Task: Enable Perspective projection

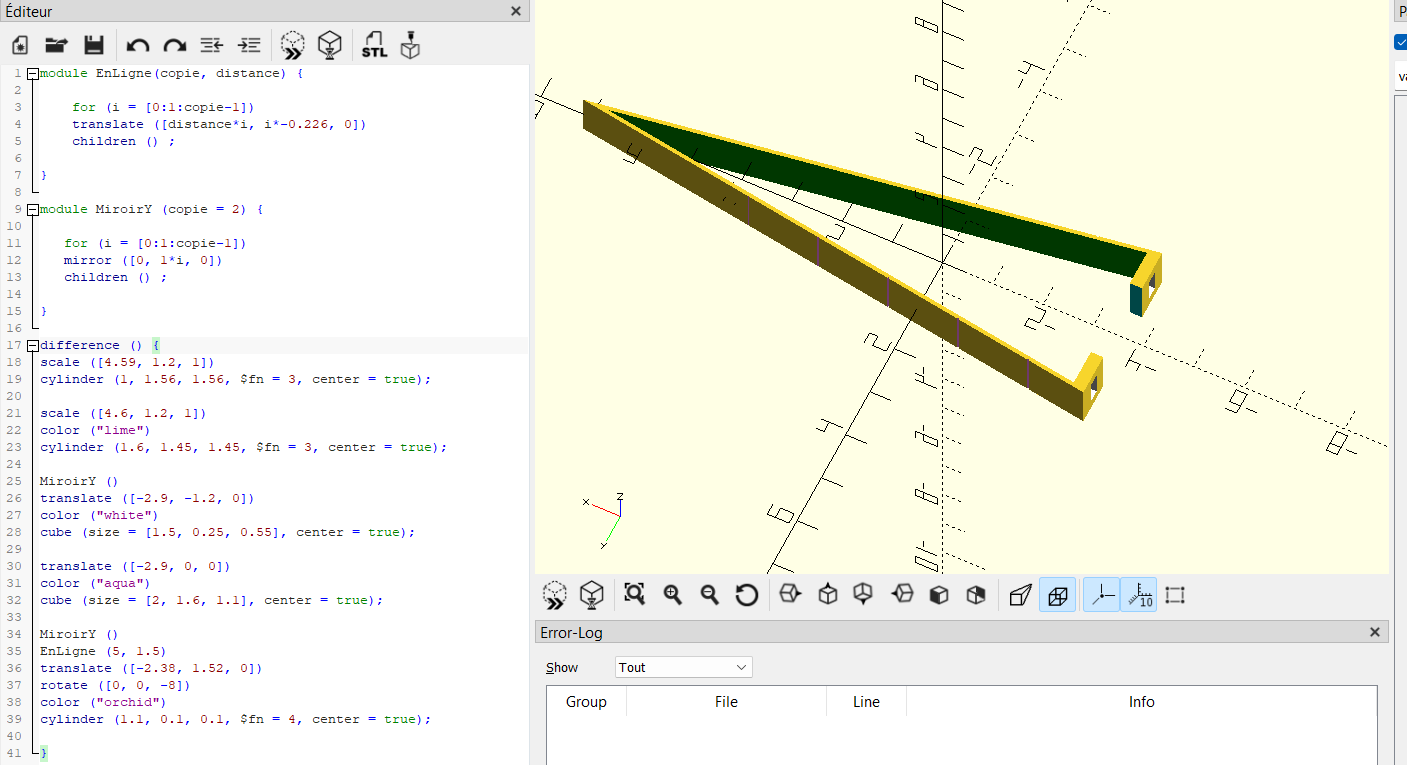Action: click(x=1020, y=595)
